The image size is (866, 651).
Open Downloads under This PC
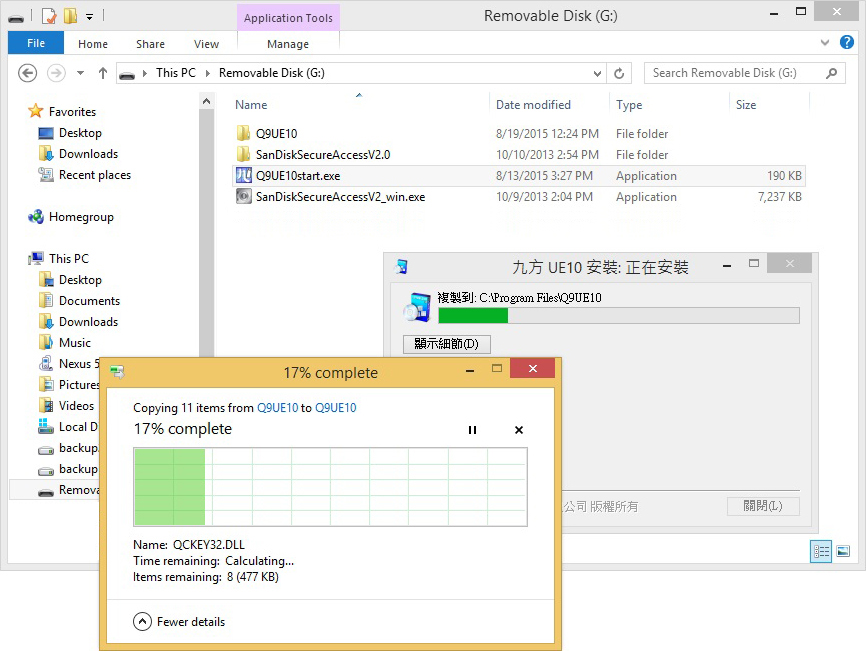(88, 321)
